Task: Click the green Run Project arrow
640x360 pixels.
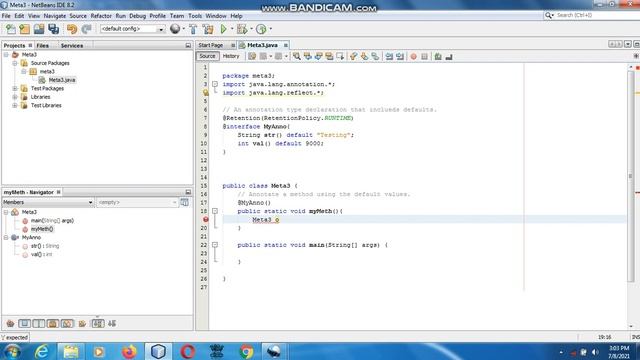Action: pos(223,29)
